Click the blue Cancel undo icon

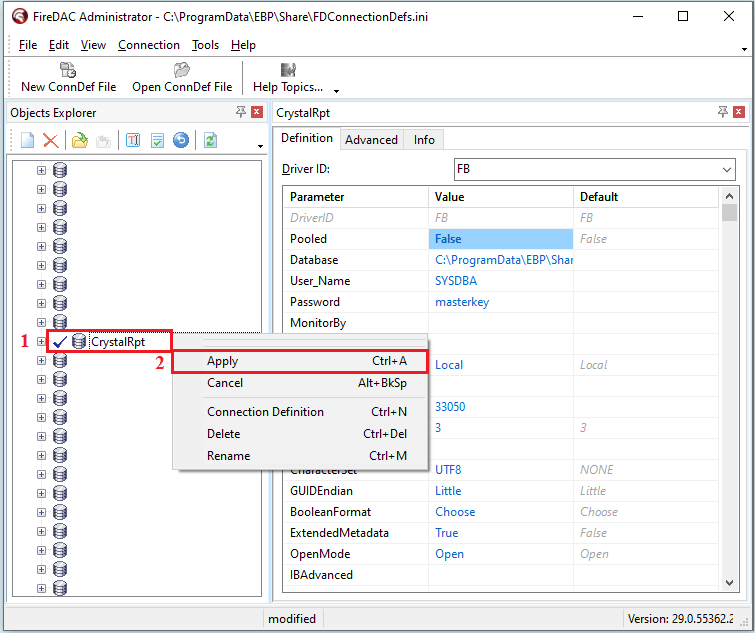point(181,141)
